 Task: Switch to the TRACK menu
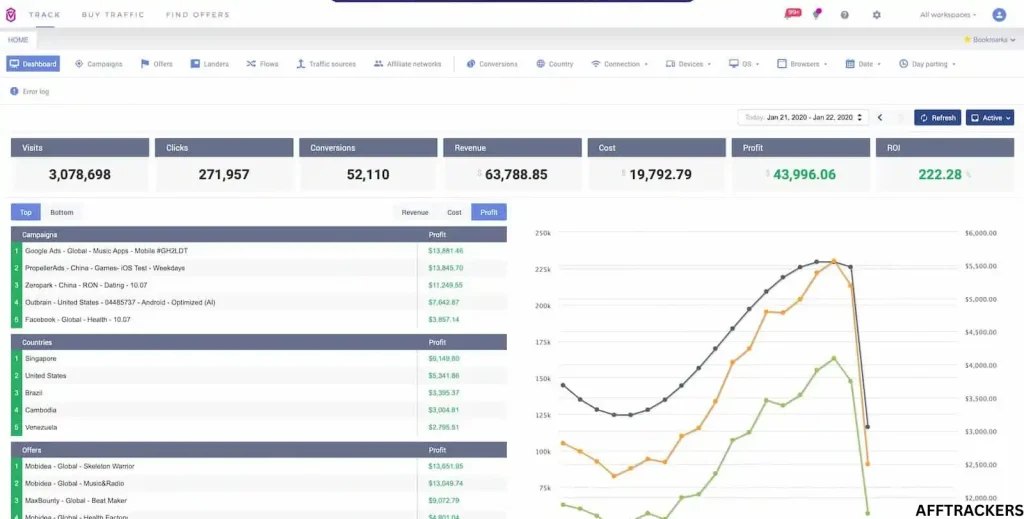coord(44,14)
